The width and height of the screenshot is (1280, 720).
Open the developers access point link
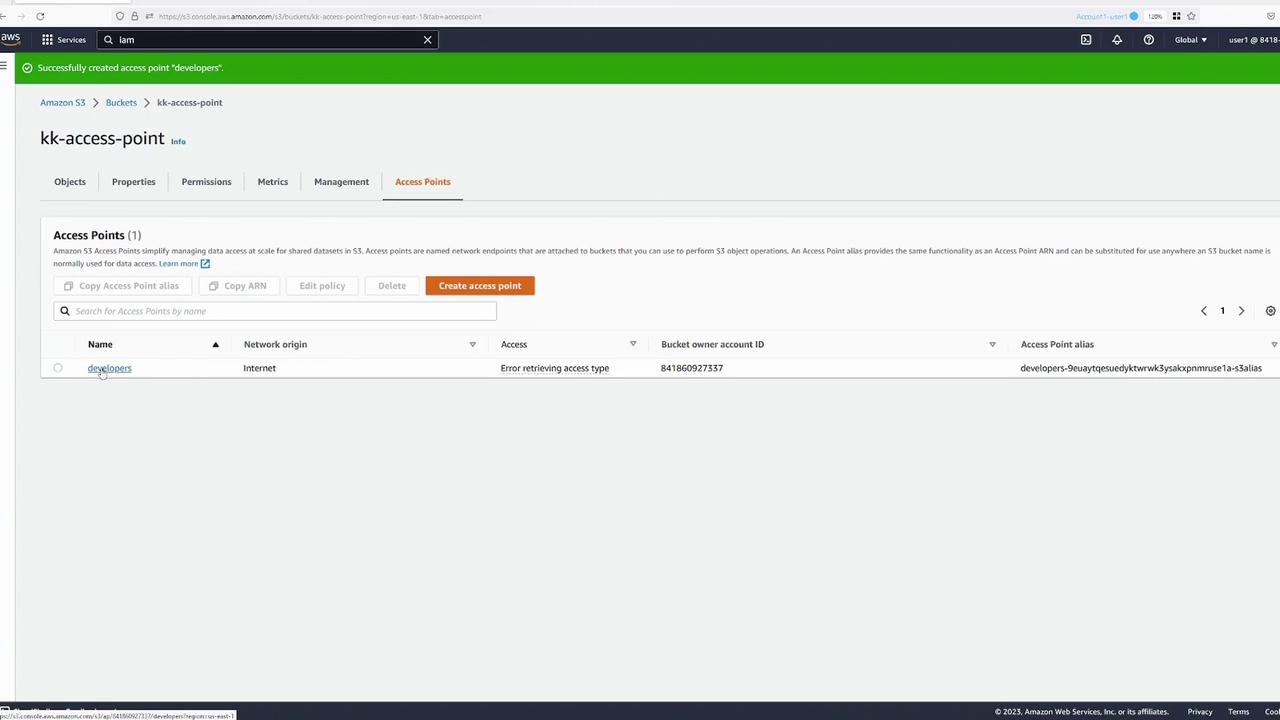pos(109,368)
